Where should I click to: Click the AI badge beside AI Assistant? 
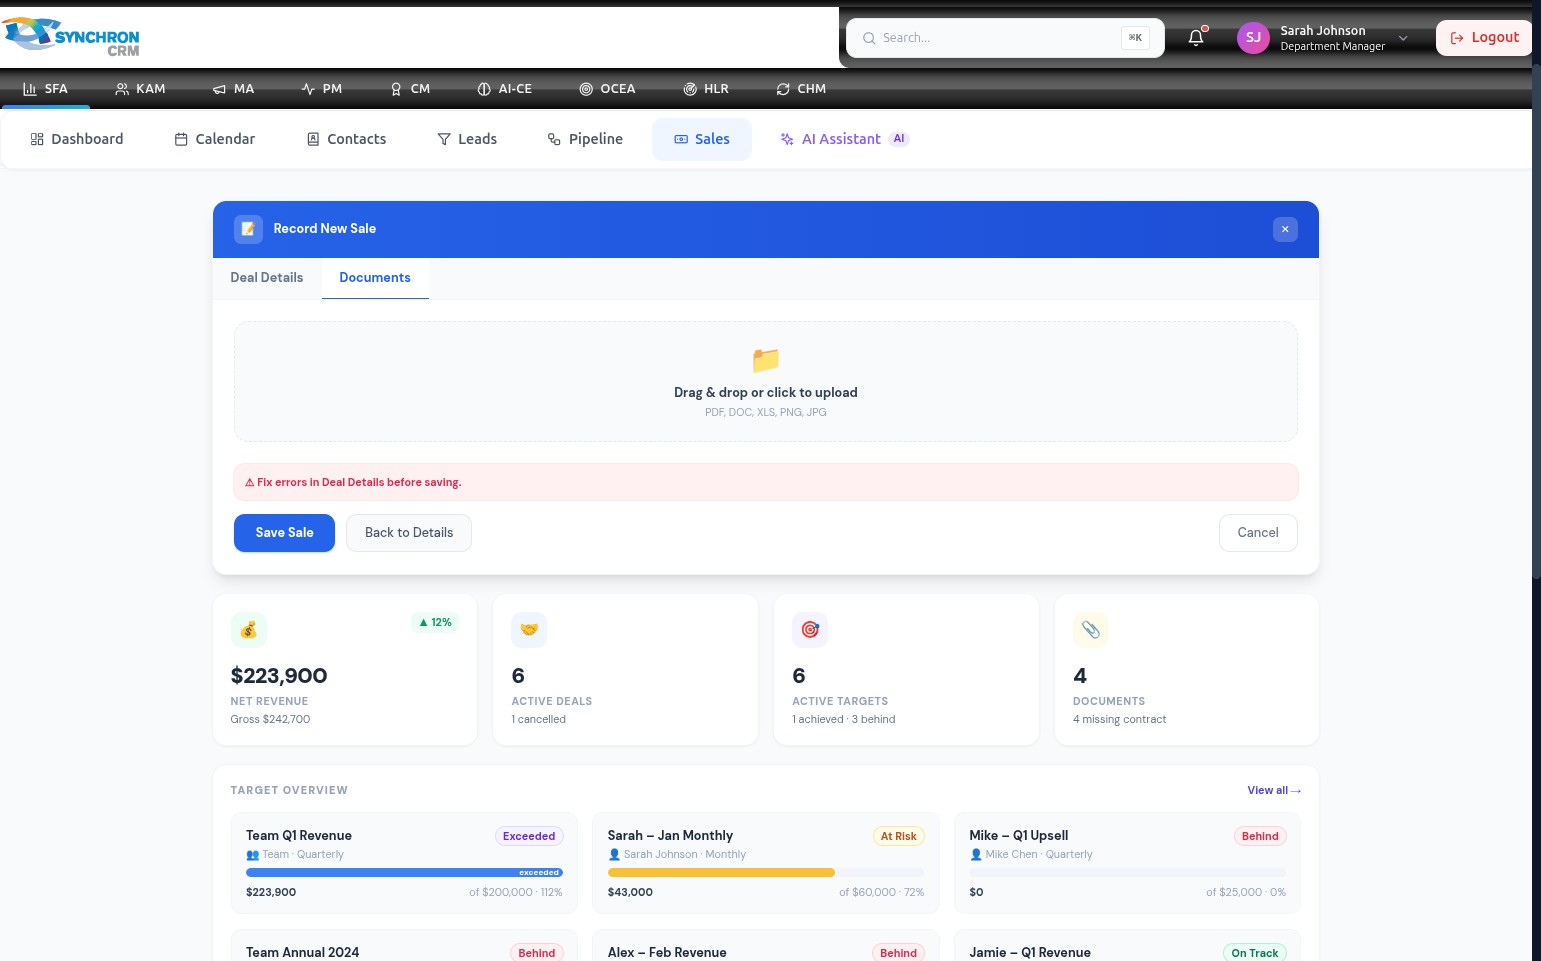tap(899, 139)
